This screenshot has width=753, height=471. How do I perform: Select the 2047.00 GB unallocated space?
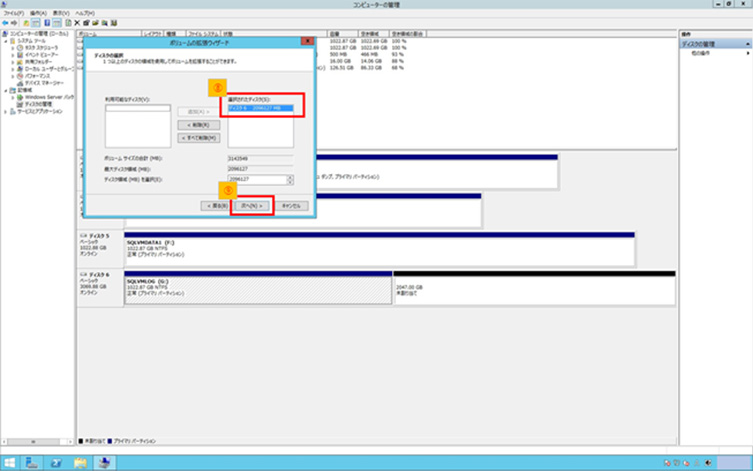click(534, 288)
